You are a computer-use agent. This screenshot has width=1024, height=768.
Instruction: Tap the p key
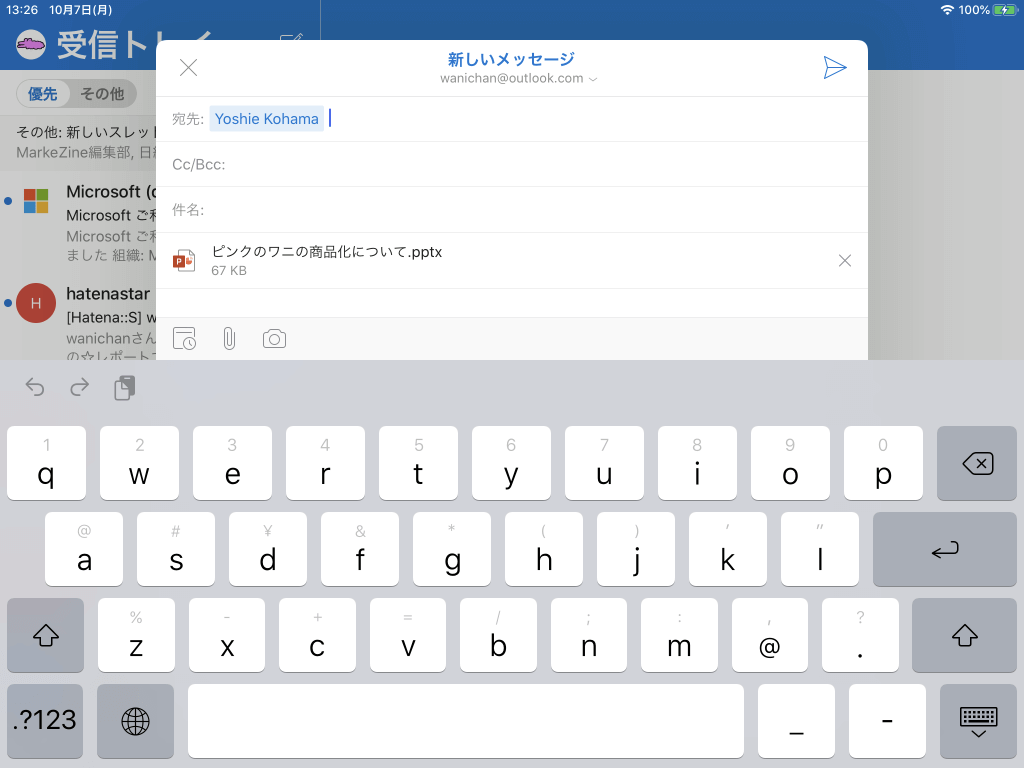pos(883,463)
